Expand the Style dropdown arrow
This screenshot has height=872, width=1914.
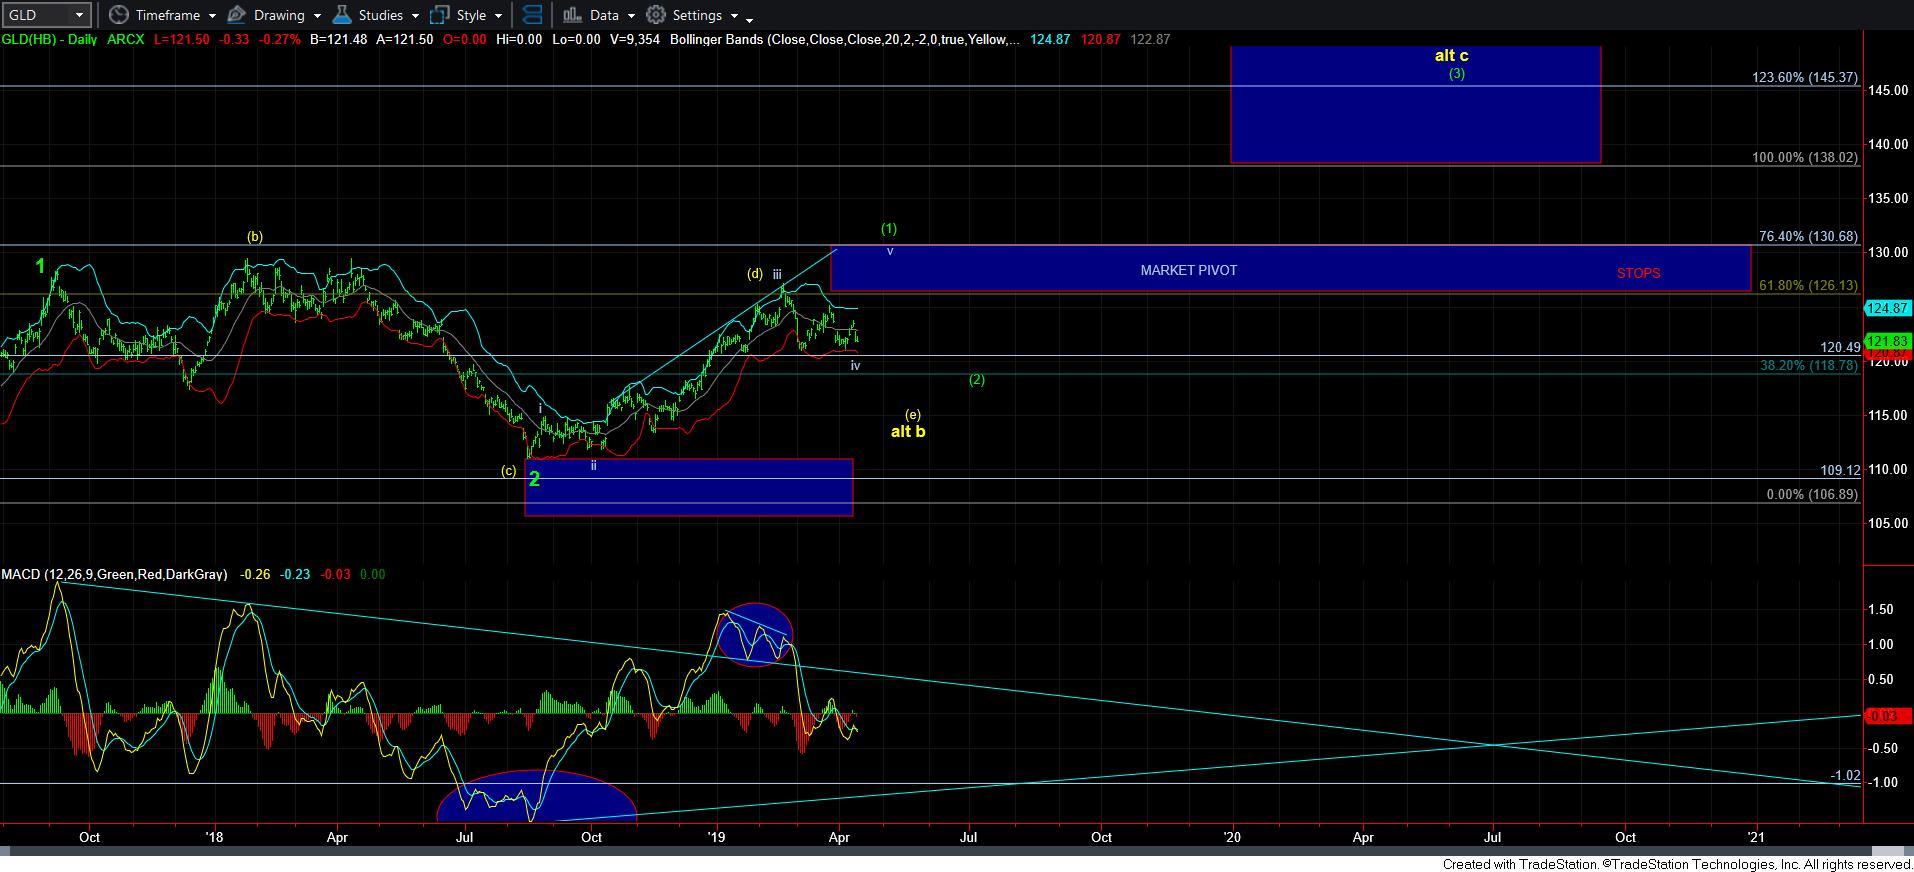click(498, 16)
